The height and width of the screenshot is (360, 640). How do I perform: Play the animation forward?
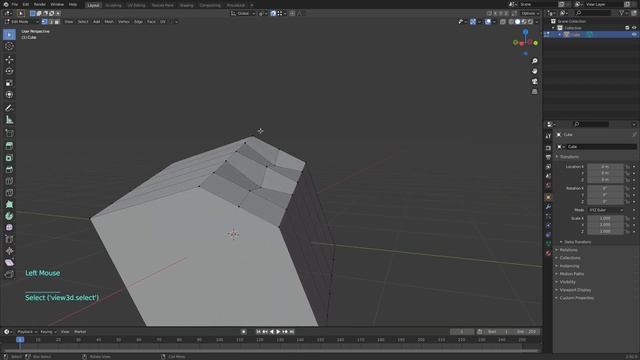click(x=278, y=332)
